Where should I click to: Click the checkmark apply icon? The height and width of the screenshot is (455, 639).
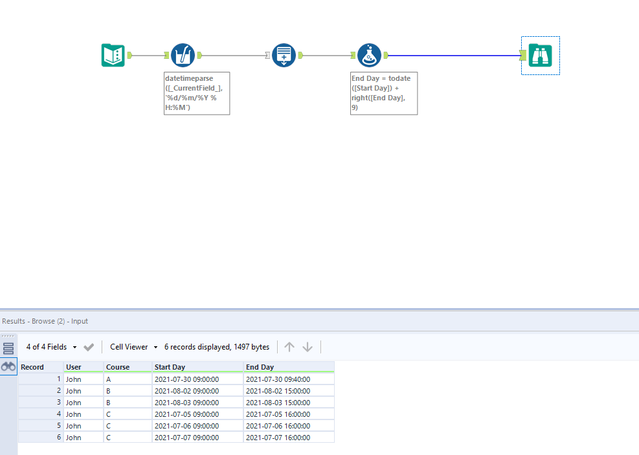[89, 347]
